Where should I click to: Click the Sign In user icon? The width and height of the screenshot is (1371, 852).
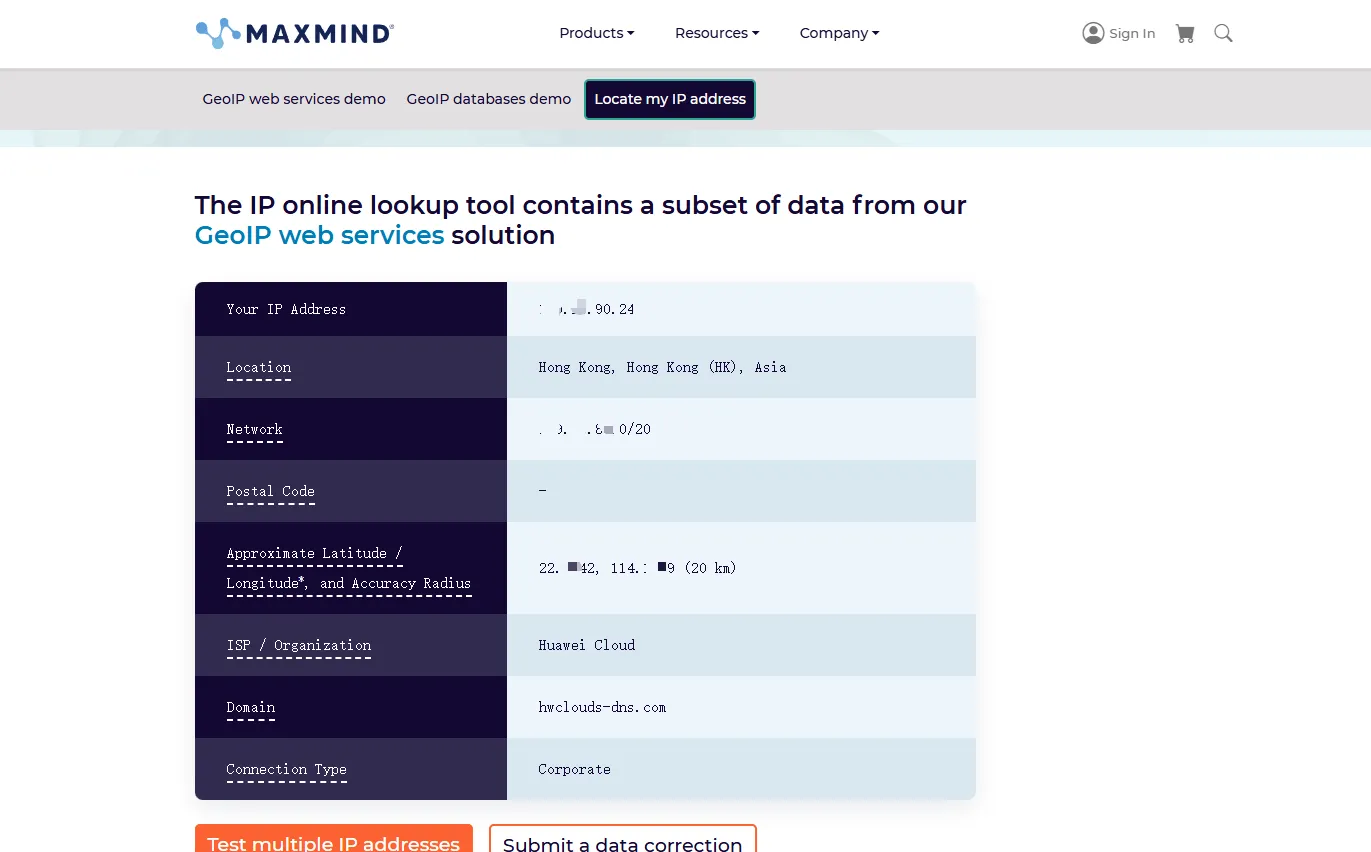tap(1093, 33)
